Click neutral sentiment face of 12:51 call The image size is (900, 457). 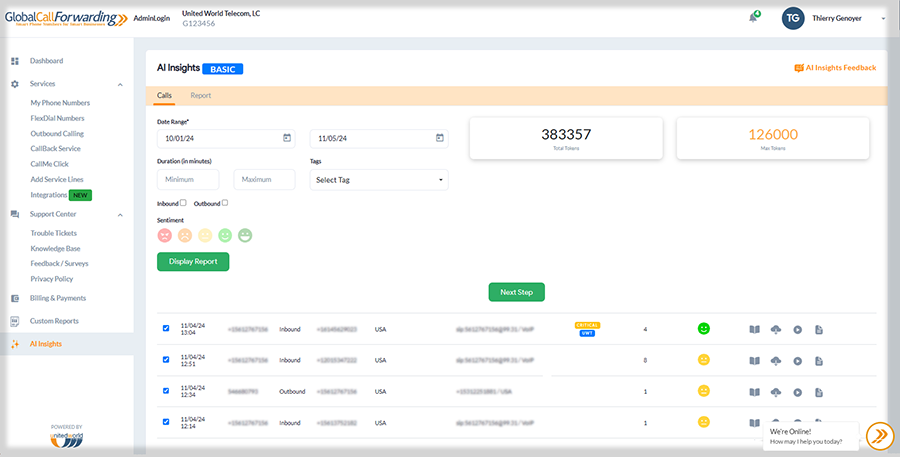704,360
